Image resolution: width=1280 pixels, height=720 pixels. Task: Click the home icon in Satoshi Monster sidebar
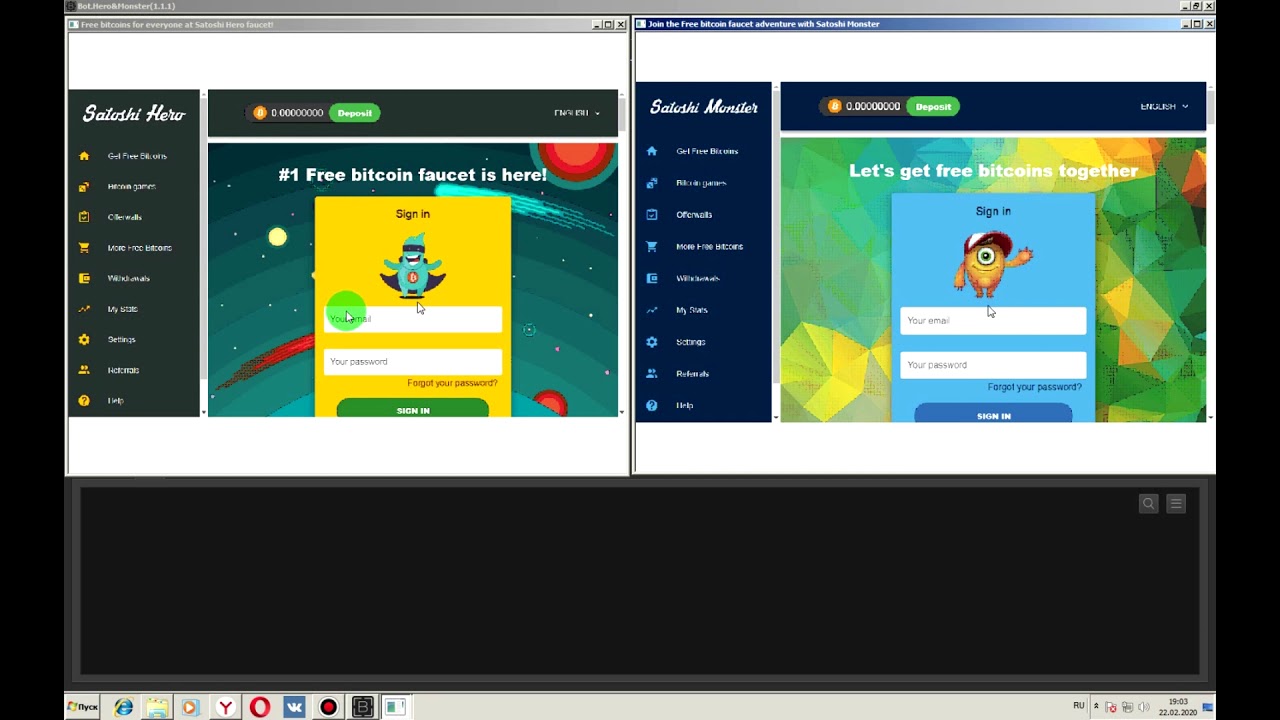pyautogui.click(x=652, y=151)
